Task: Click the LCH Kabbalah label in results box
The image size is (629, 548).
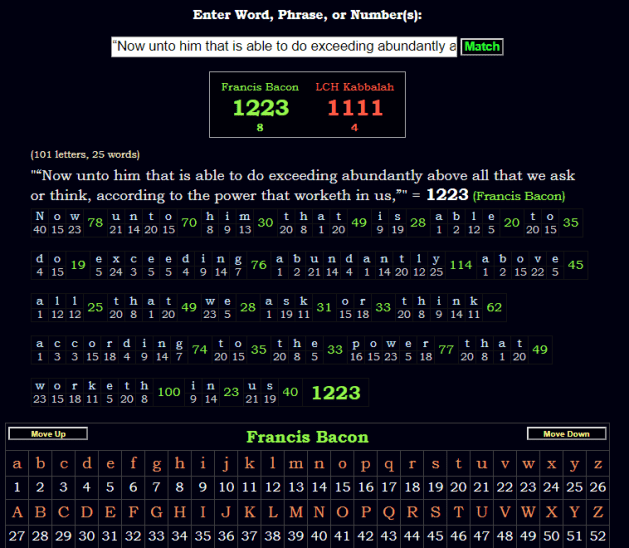Action: [x=355, y=87]
